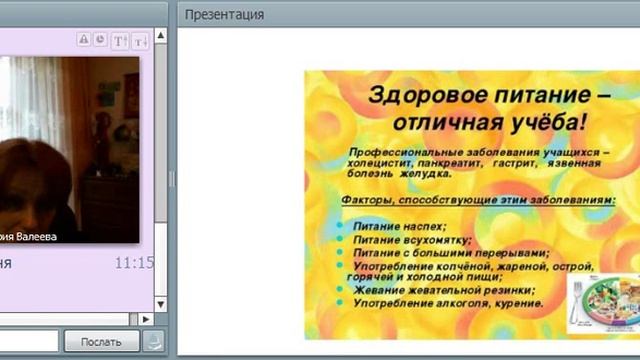The image size is (640, 360).
Task: Click the chat scrollbar up arrow
Action: [x=161, y=36]
